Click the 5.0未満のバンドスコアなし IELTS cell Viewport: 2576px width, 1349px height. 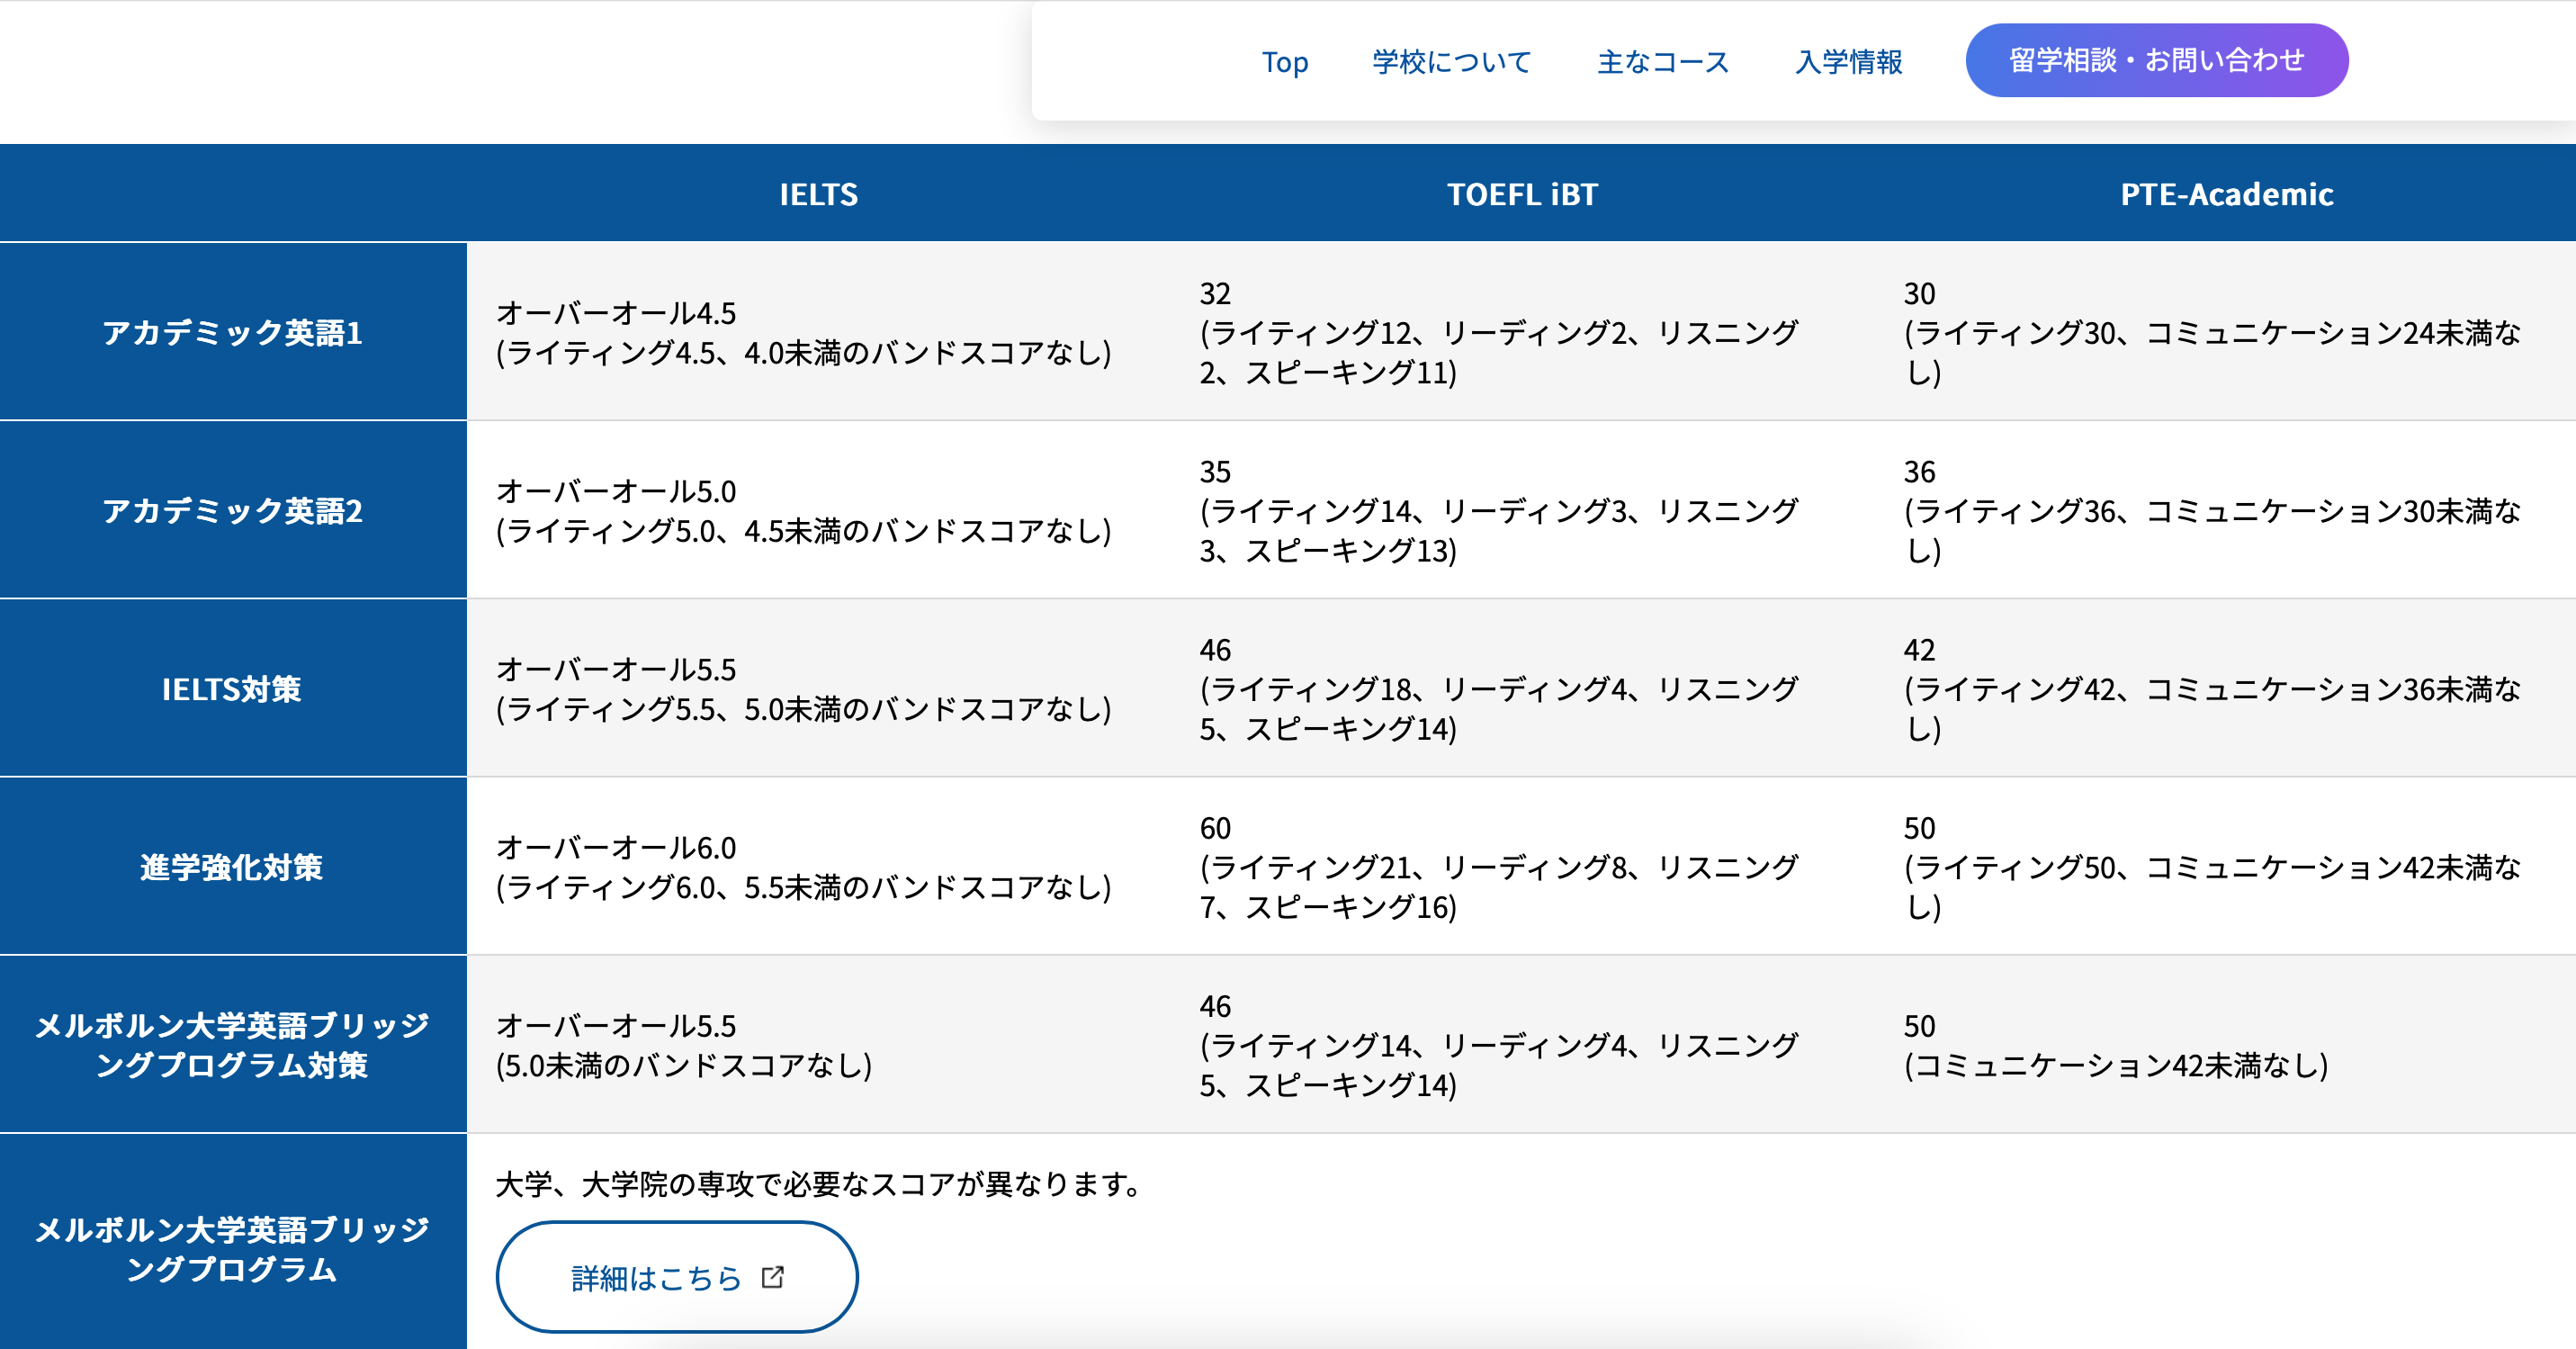pos(819,1044)
